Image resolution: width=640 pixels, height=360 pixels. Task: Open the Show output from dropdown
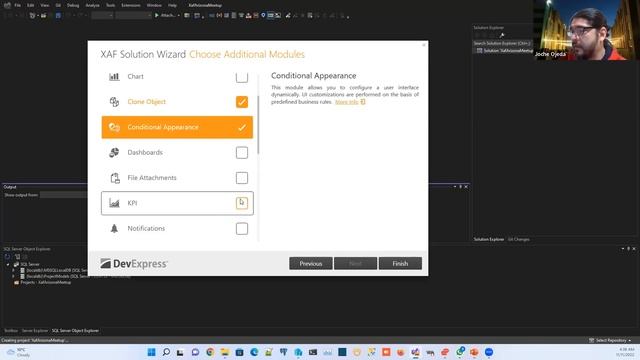click(63, 195)
